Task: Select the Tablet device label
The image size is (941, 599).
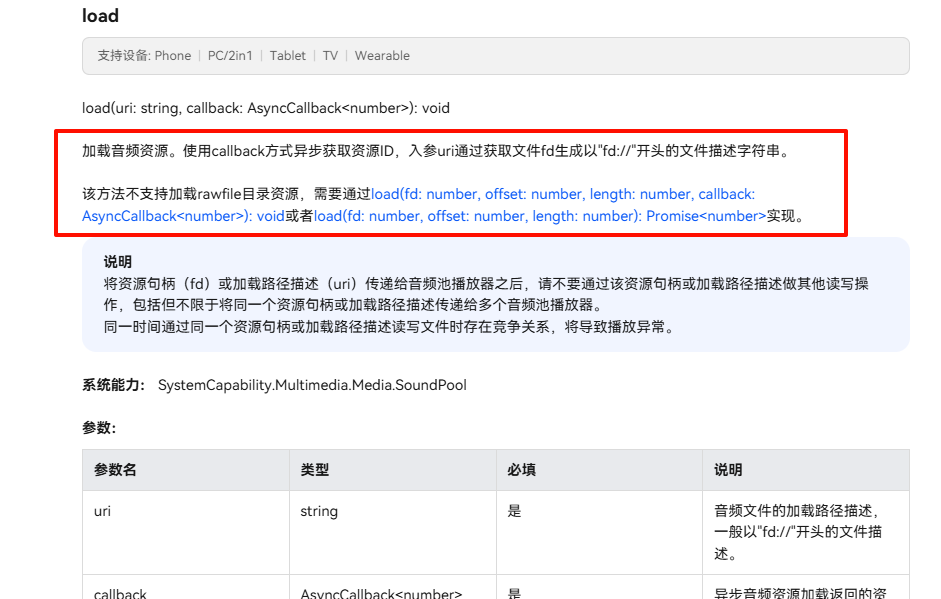Action: coord(288,56)
